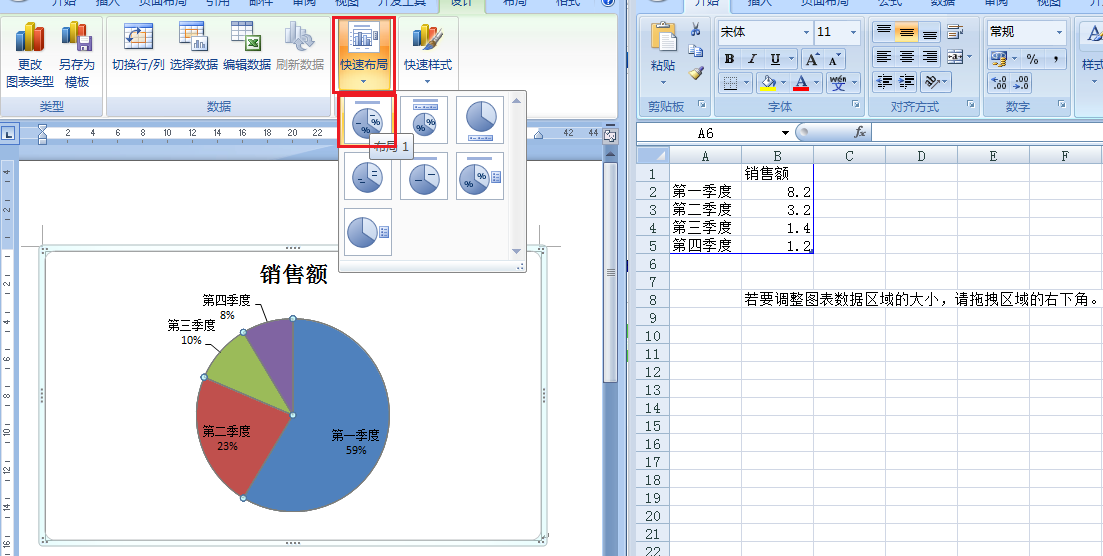
Task: Click the Paste (粘贴) icon in Excel
Action: click(x=663, y=37)
